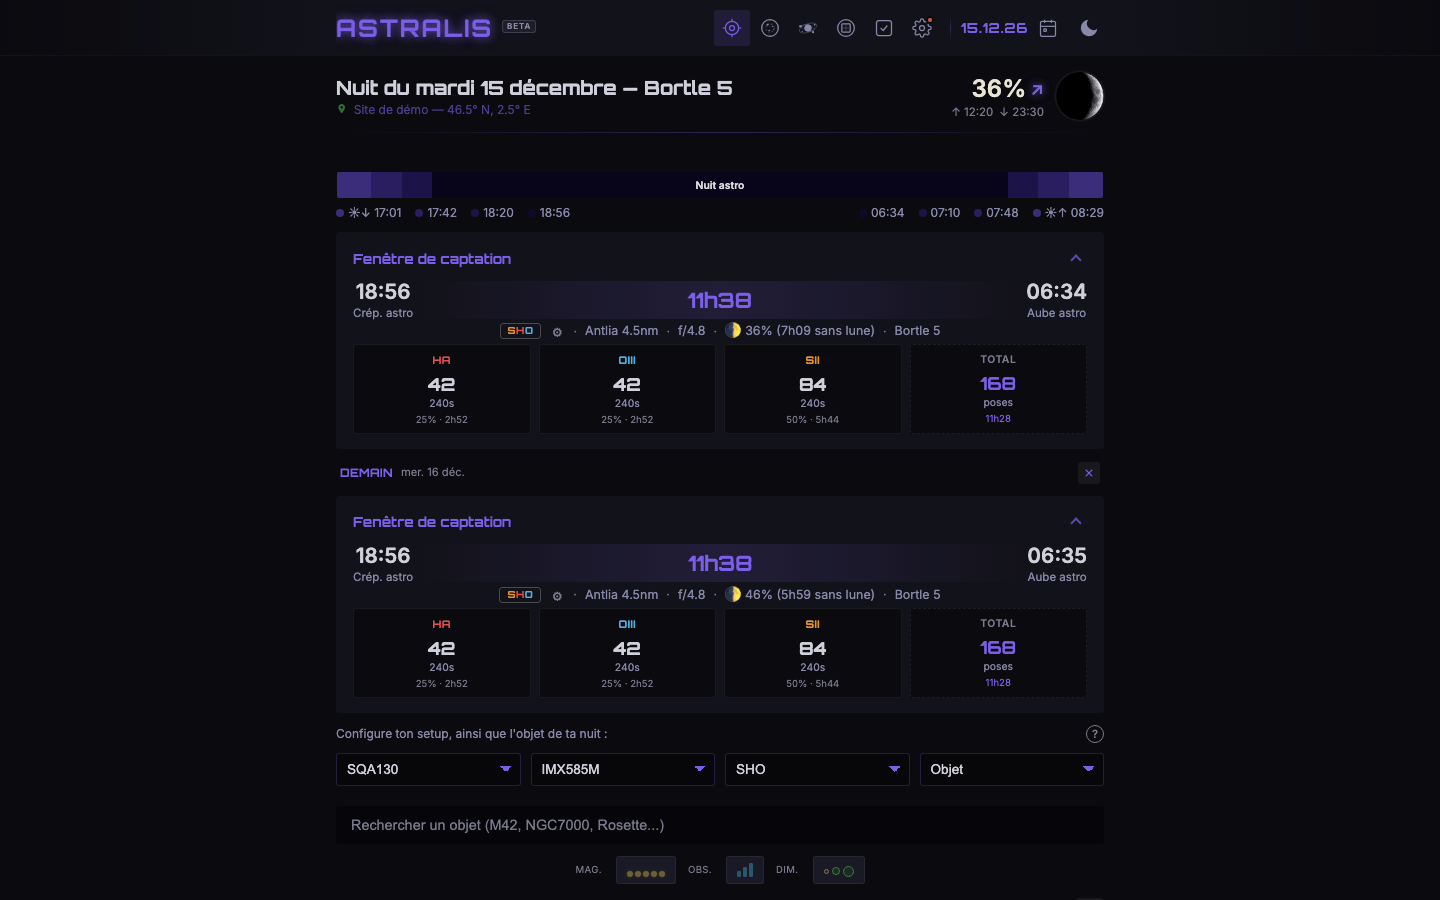Open the checklist icon in the navbar
The width and height of the screenshot is (1440, 900).
884,28
